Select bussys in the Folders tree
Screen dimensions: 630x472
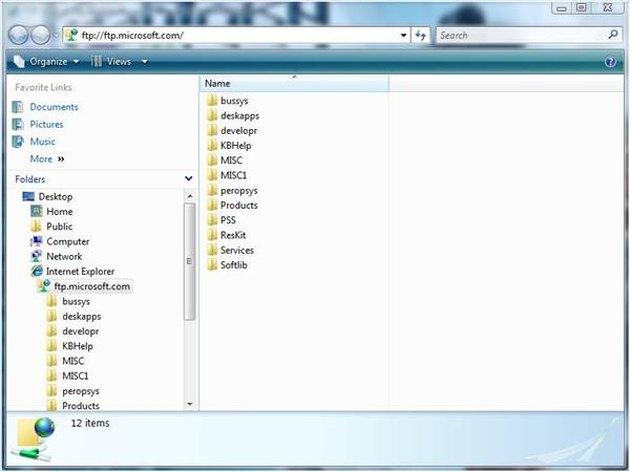(76, 302)
